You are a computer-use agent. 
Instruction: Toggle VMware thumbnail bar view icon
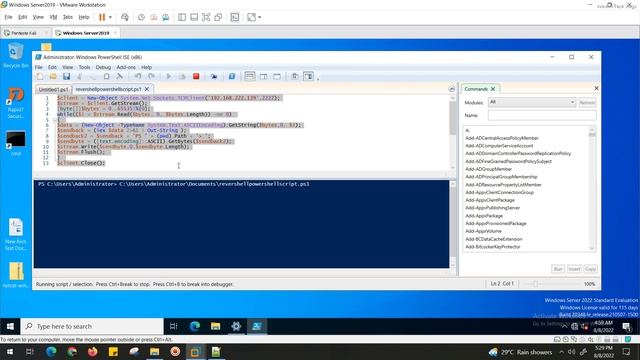194,17
